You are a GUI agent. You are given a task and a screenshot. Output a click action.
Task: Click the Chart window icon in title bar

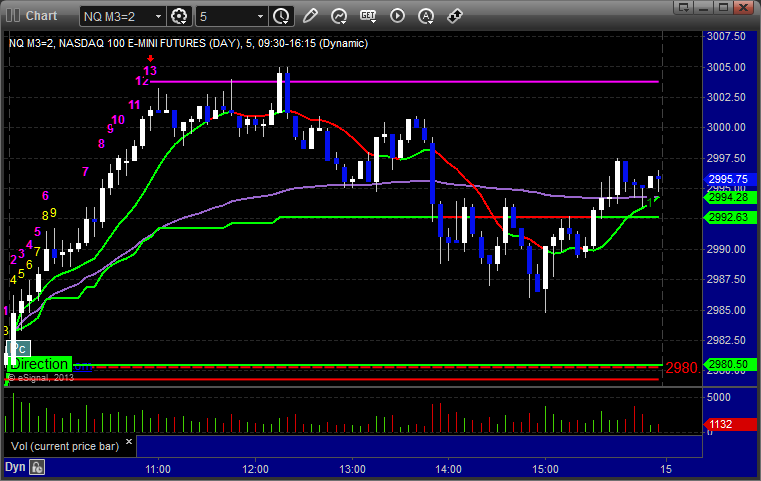click(13, 16)
